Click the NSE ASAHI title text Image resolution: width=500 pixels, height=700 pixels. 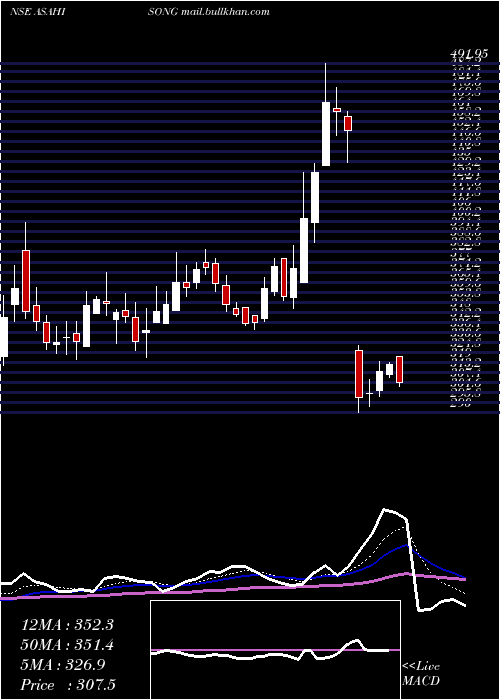pos(38,12)
